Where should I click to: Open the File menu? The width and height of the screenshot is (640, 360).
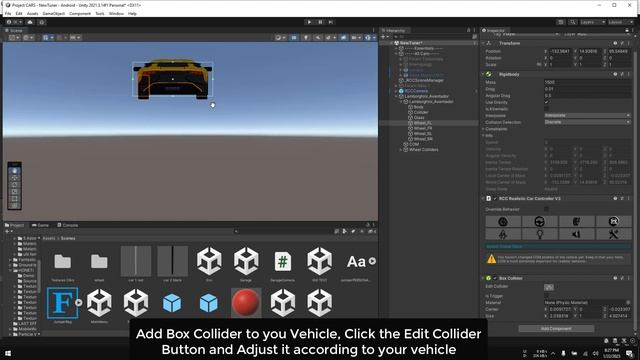coord(8,13)
